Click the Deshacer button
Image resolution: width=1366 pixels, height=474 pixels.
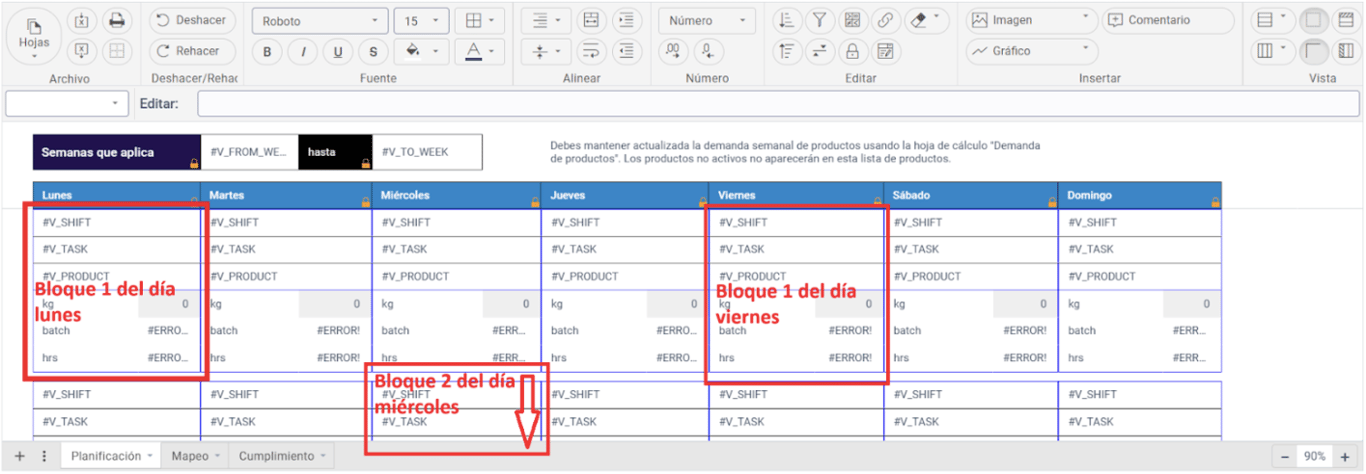click(192, 20)
